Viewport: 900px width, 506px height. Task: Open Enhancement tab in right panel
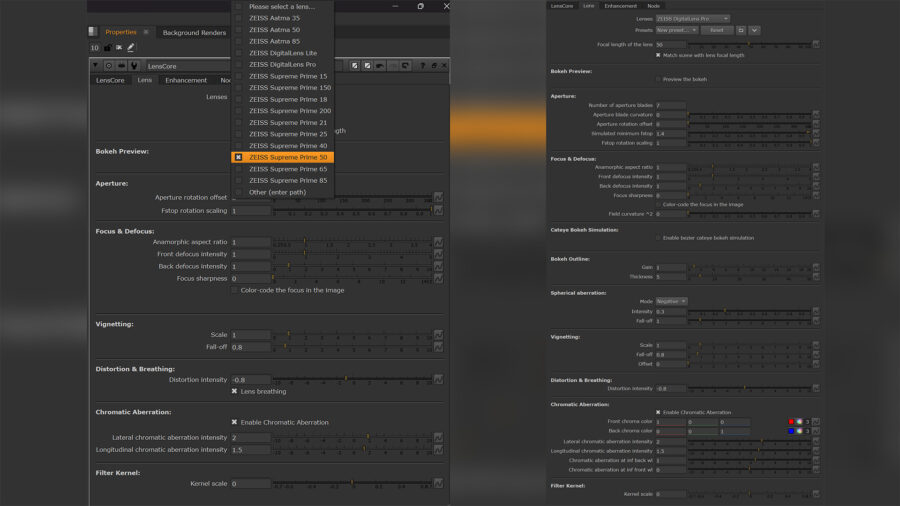pyautogui.click(x=620, y=6)
